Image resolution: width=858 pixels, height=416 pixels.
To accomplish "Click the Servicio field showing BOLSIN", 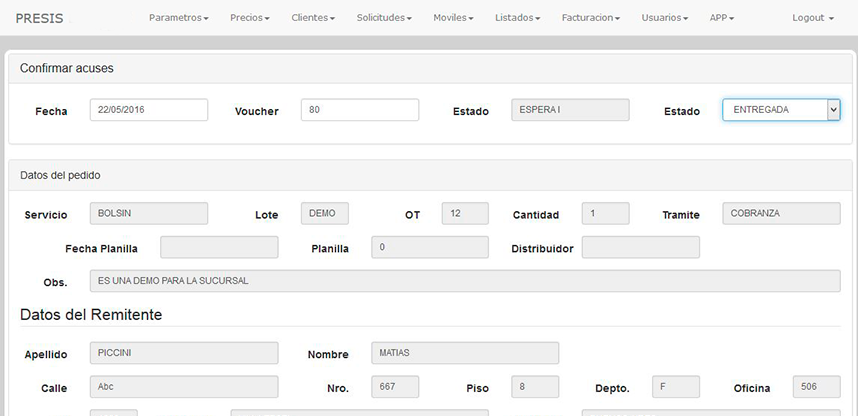I will [x=149, y=214].
